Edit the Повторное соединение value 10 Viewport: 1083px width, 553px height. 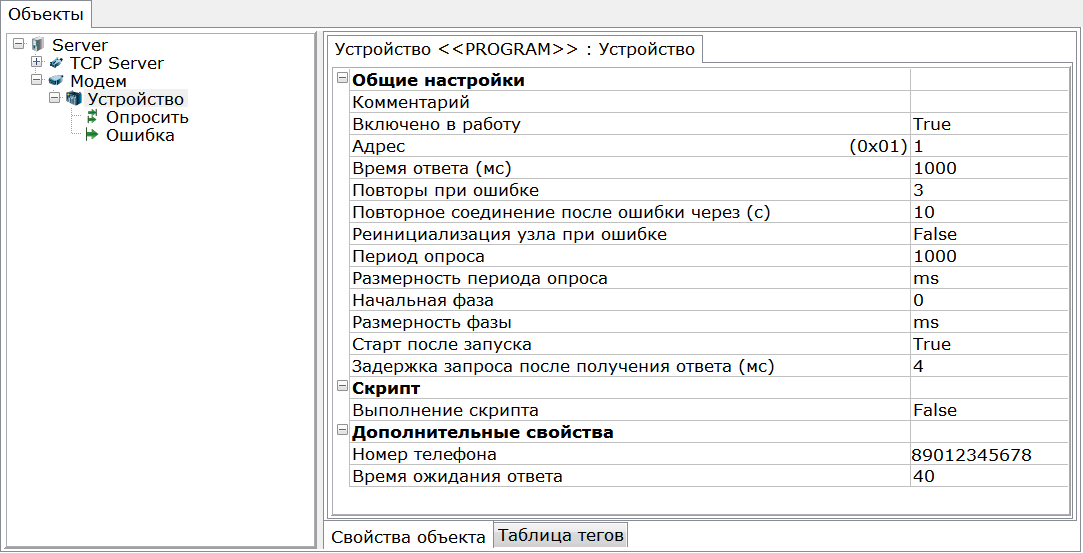988,213
